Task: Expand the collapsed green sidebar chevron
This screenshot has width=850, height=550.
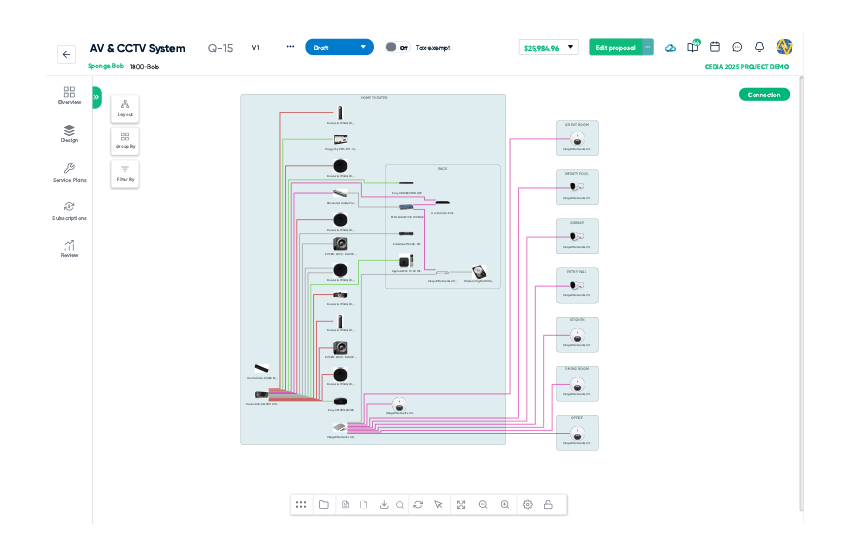Action: (x=96, y=97)
